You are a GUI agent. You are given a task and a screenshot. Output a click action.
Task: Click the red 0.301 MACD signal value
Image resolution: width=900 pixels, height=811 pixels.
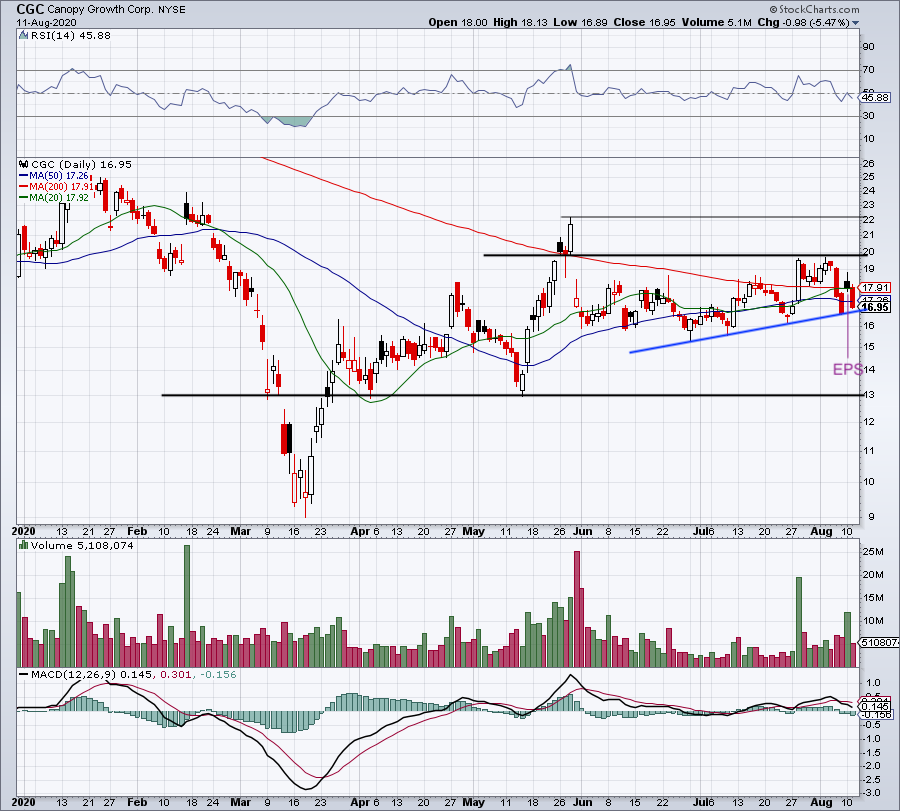tap(175, 674)
